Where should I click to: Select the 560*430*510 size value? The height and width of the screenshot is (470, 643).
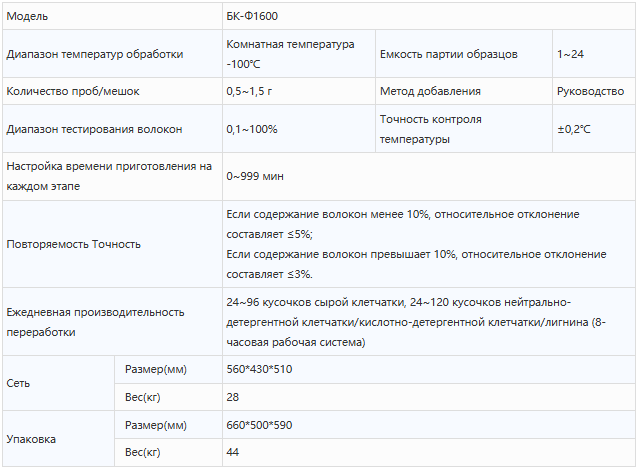pos(259,369)
